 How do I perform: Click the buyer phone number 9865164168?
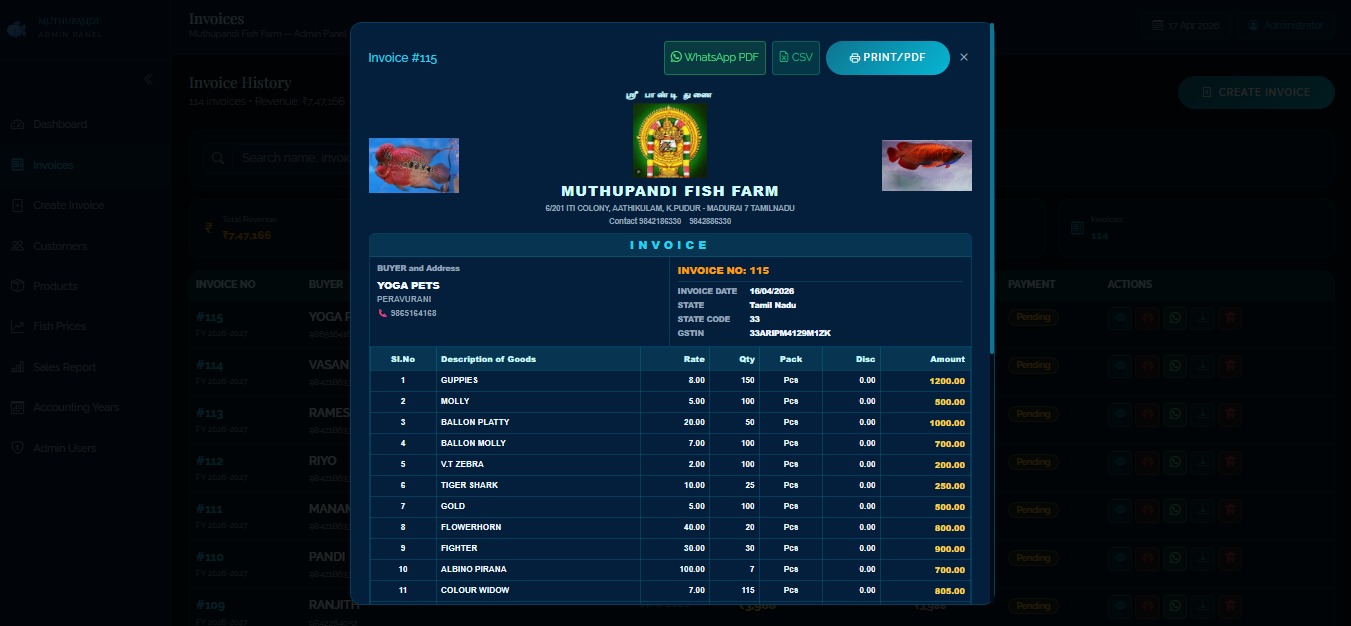pyautogui.click(x=413, y=313)
